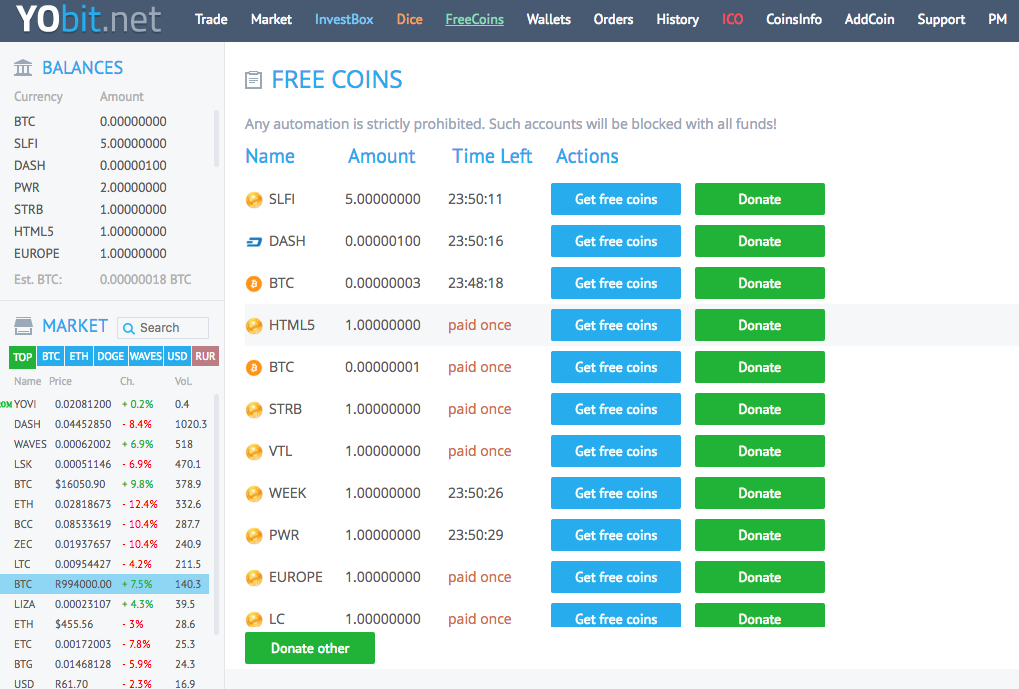Select the DOGE market tab

coord(110,356)
